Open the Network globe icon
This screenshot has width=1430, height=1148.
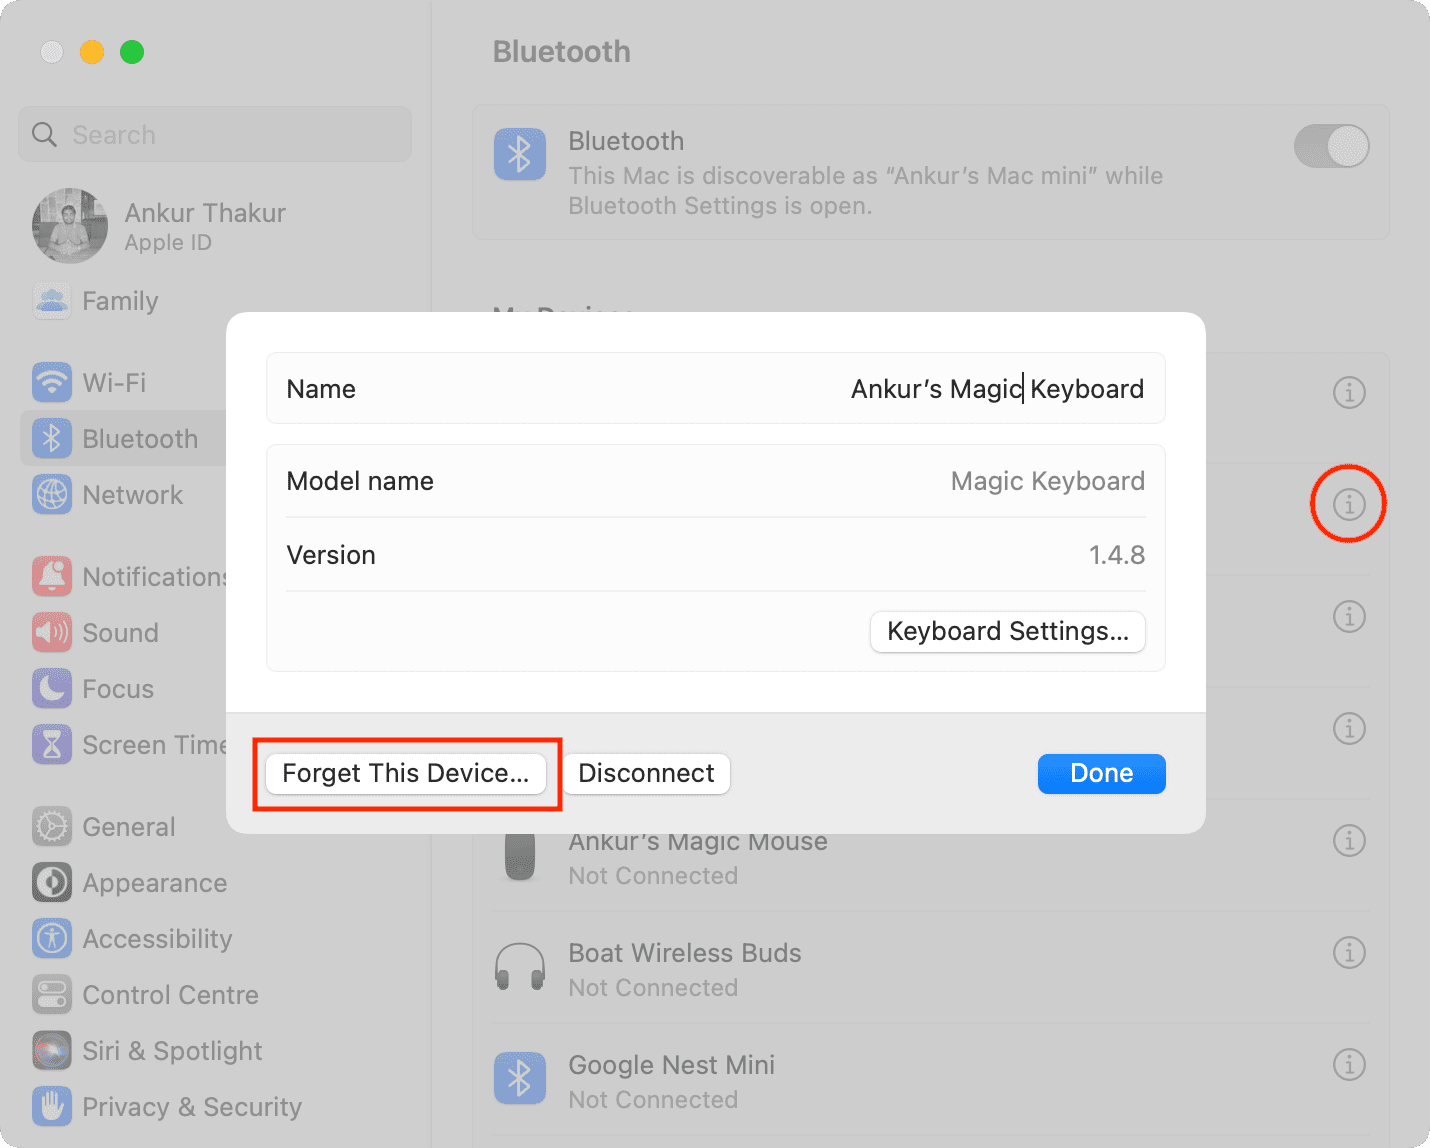(x=52, y=494)
